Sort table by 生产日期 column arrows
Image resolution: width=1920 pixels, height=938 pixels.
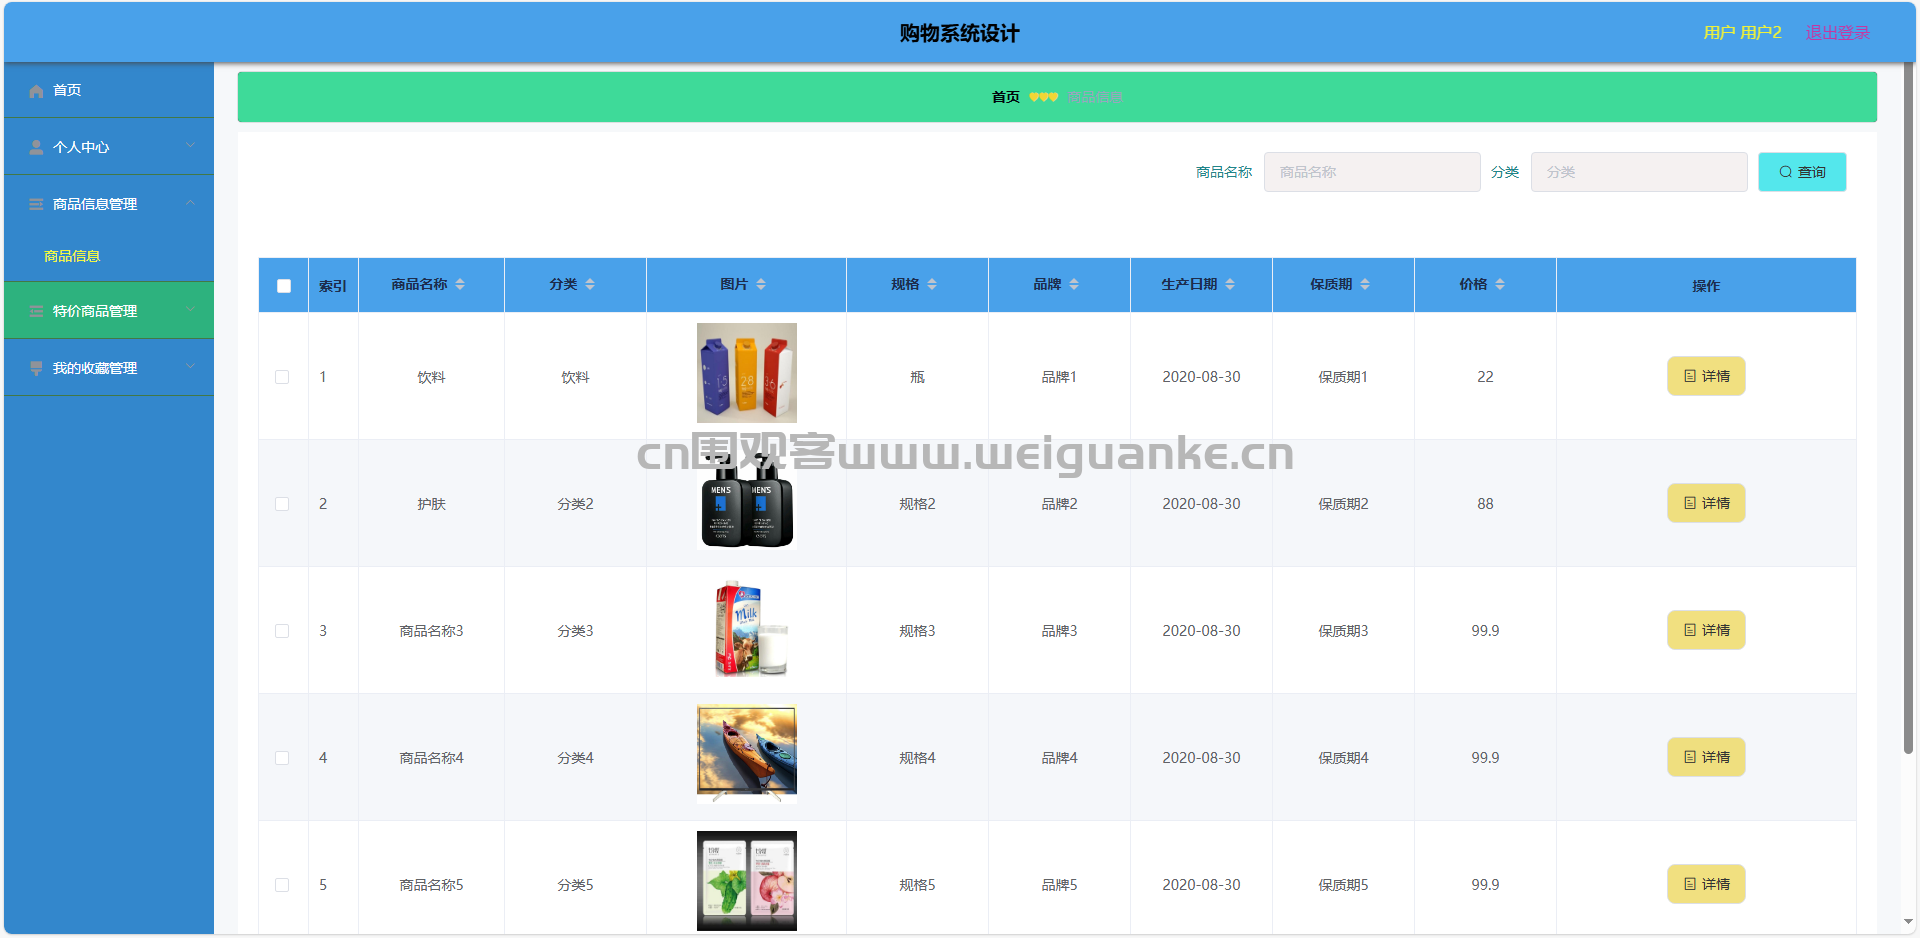(1230, 285)
